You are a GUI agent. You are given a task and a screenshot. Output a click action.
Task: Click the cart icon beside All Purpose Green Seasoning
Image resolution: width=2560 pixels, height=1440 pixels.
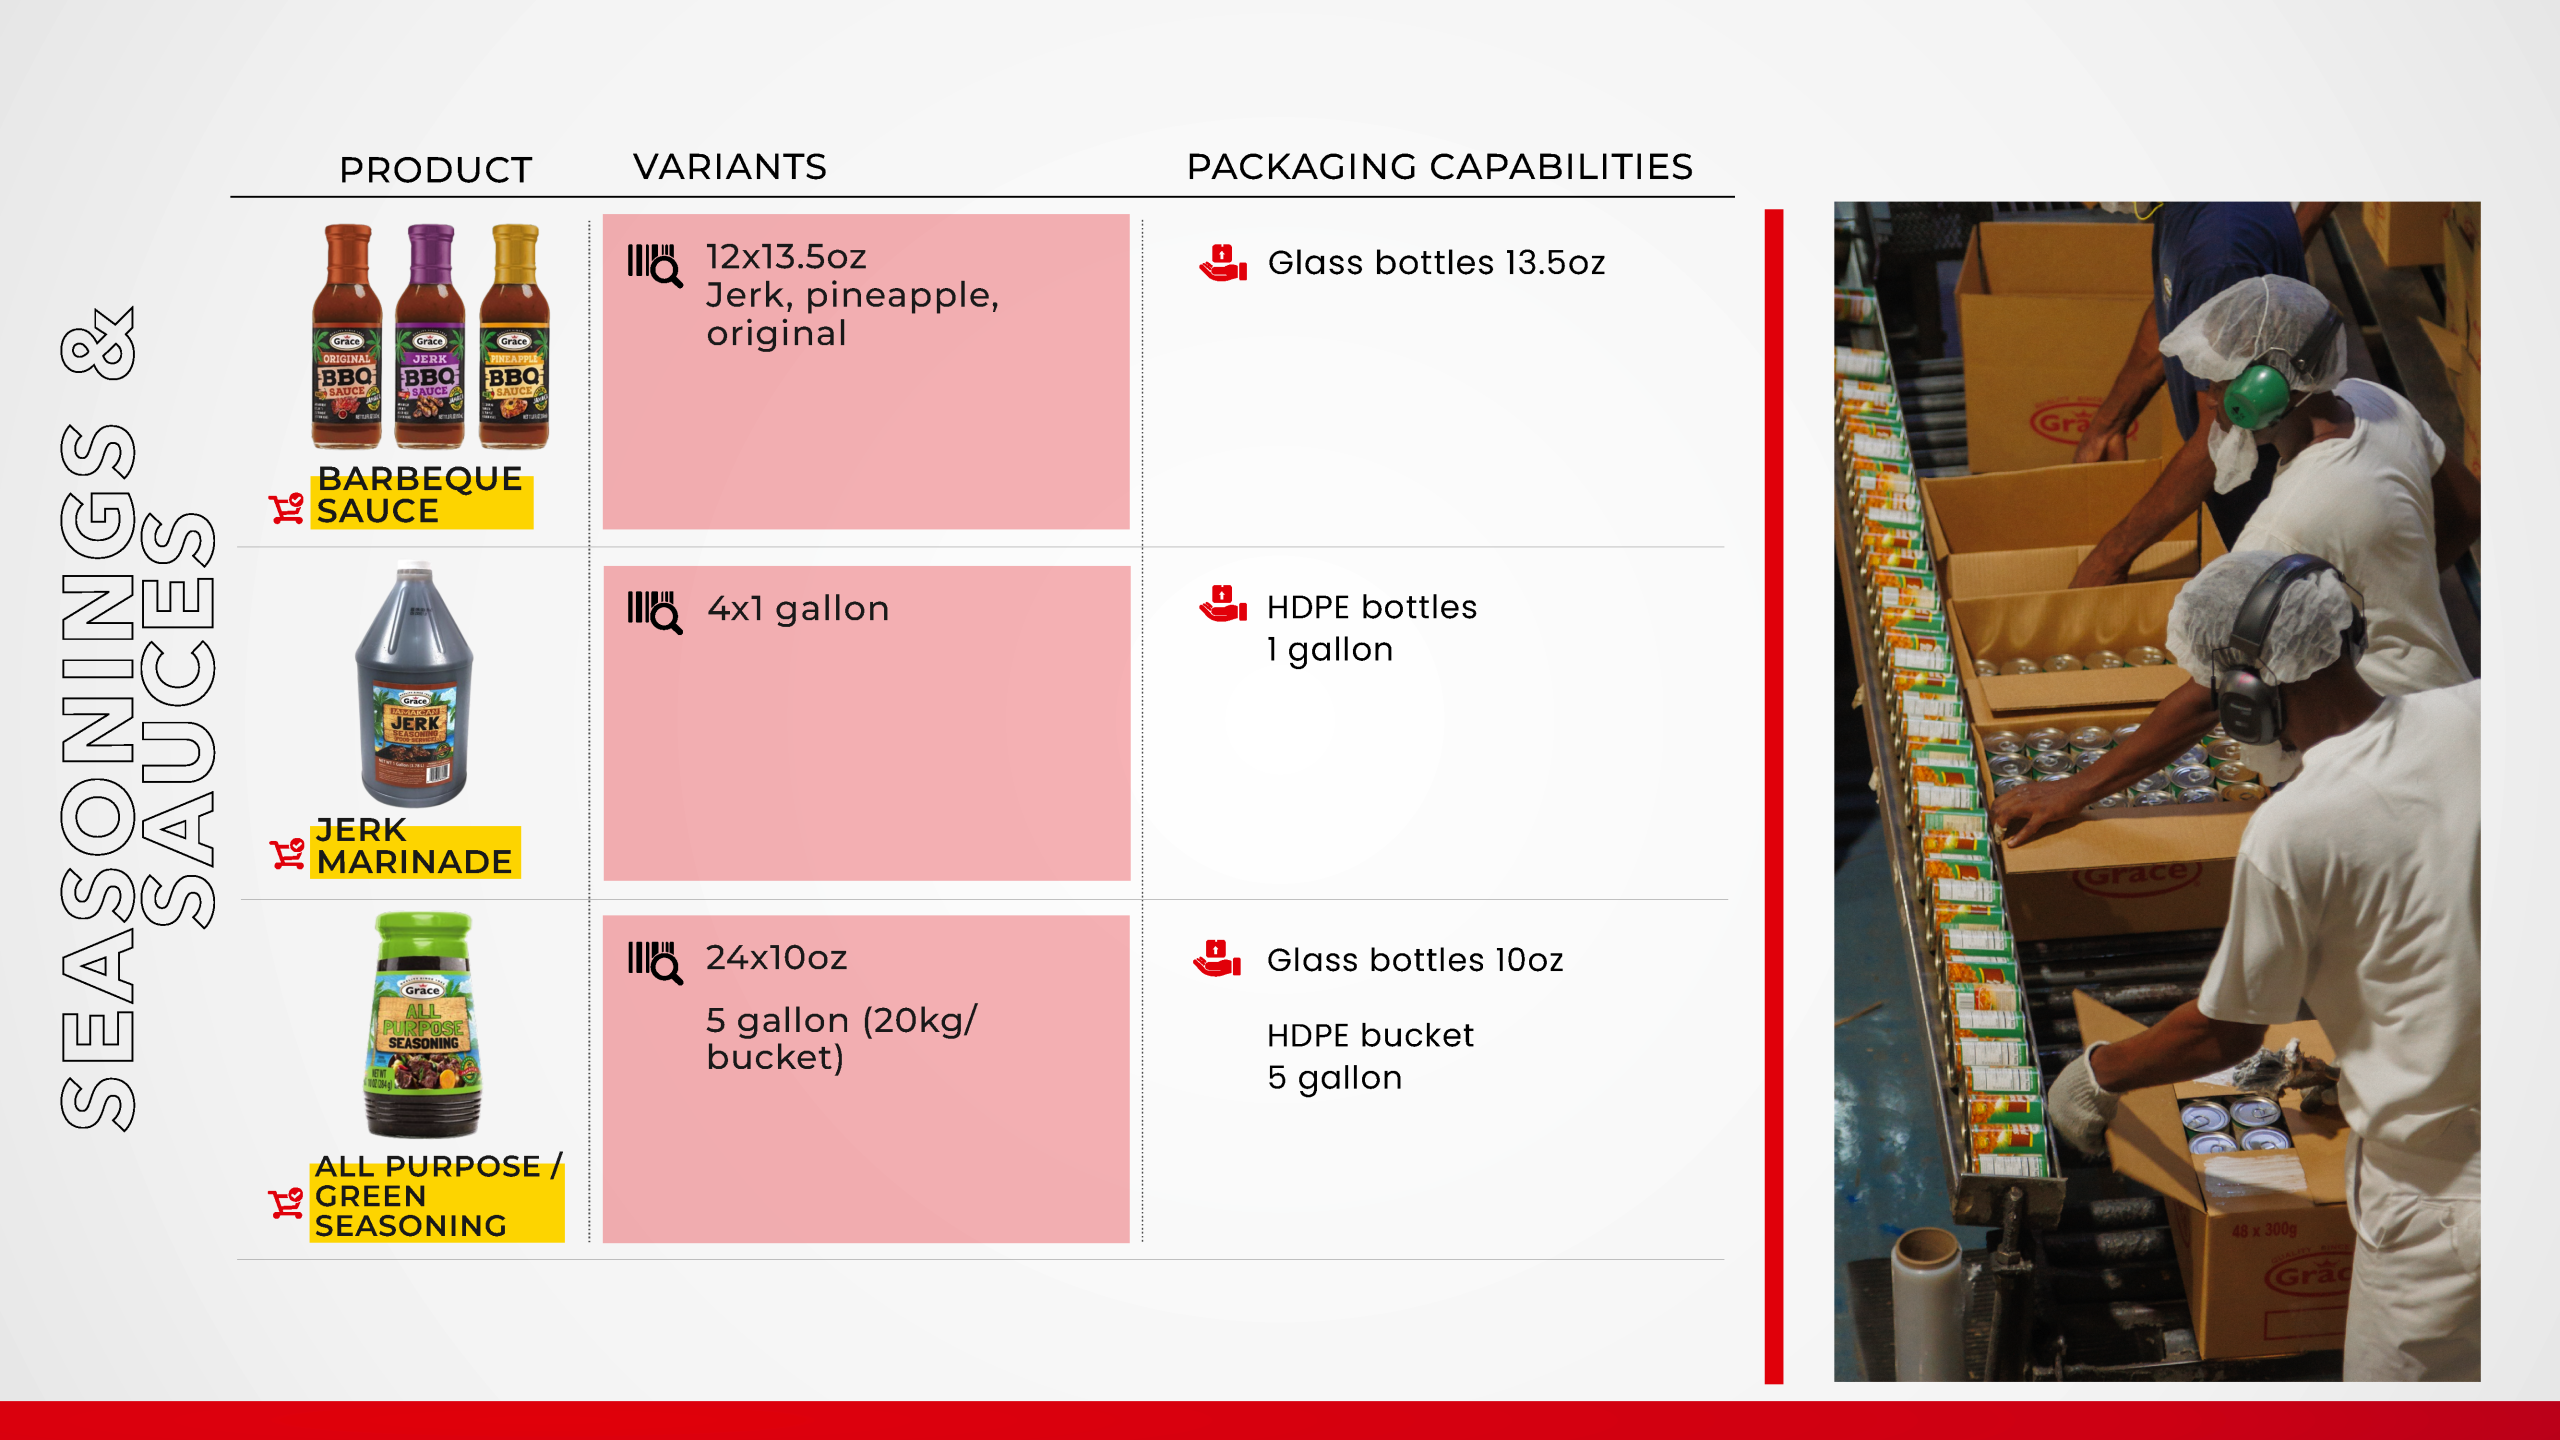(x=286, y=1202)
